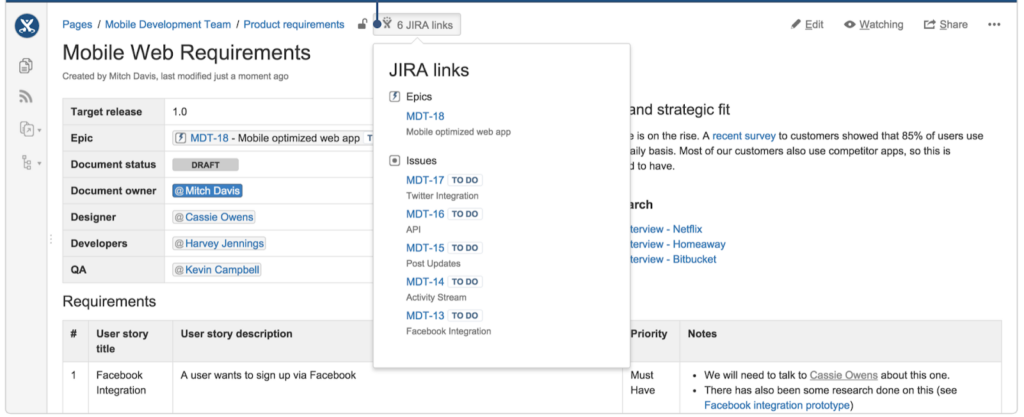Click the Edit button
Viewport: 1024px width, 417px height.
807,25
